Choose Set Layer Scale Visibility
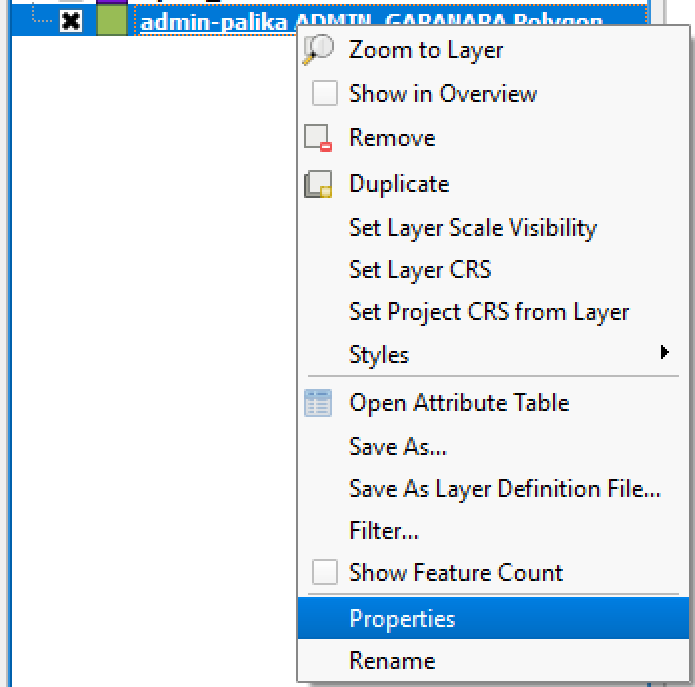 tap(472, 228)
